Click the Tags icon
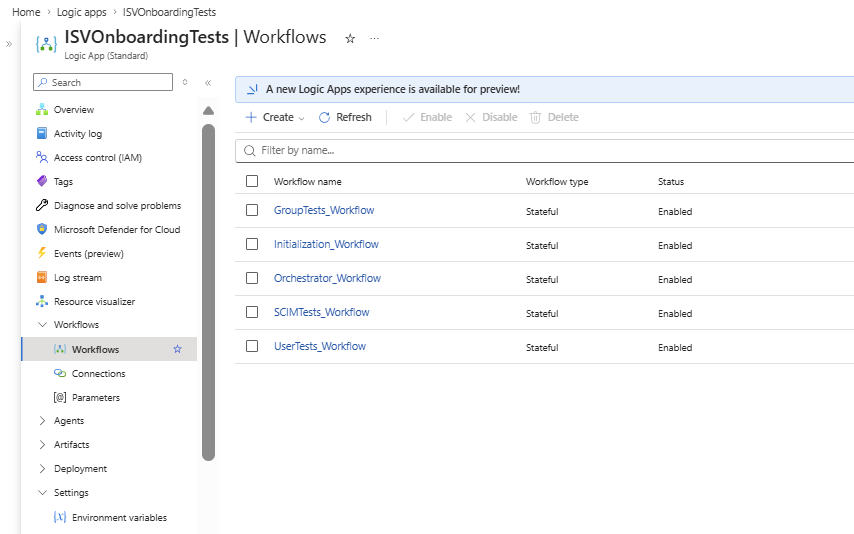 (x=42, y=181)
